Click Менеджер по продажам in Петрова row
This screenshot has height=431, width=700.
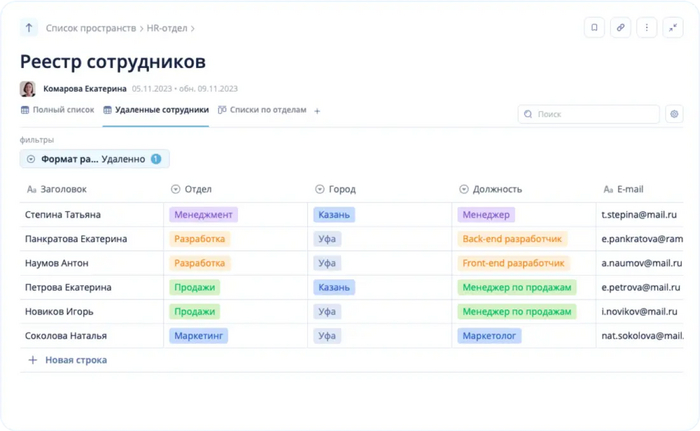(x=517, y=287)
